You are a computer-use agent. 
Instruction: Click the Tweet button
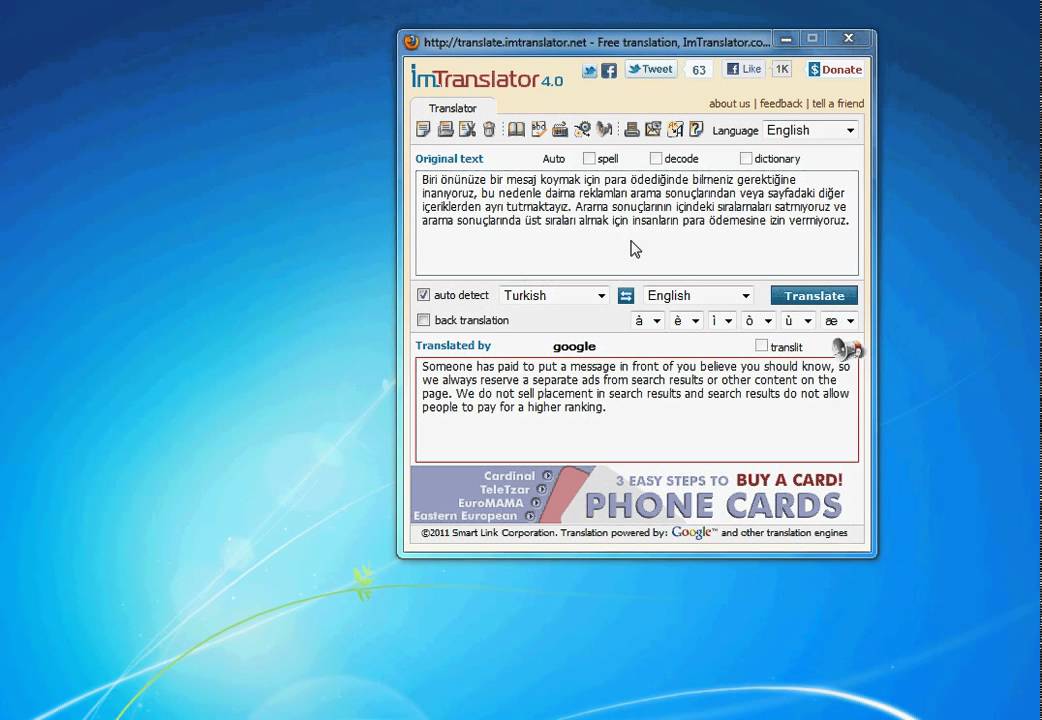[651, 69]
